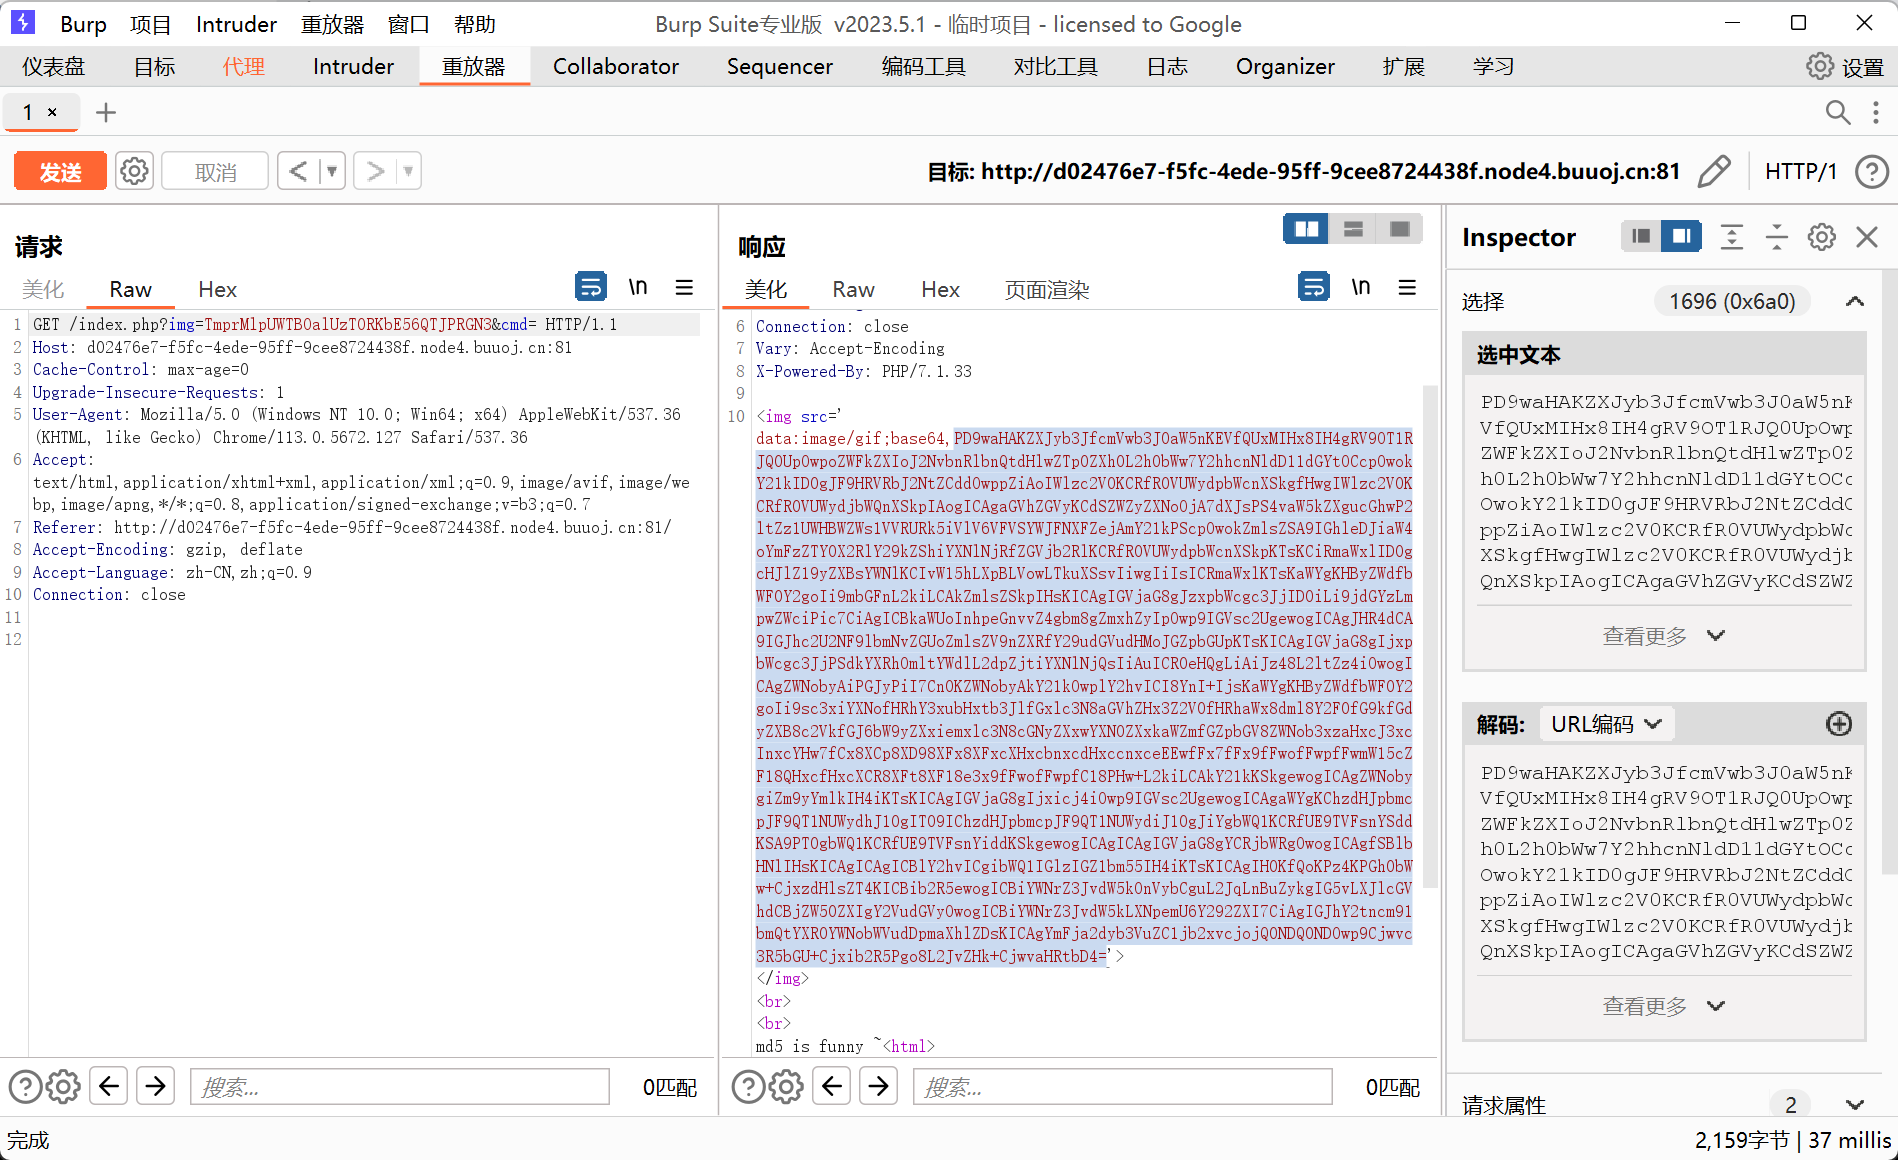The image size is (1898, 1160).
Task: Switch to the 编码工具 tab
Action: pos(924,66)
